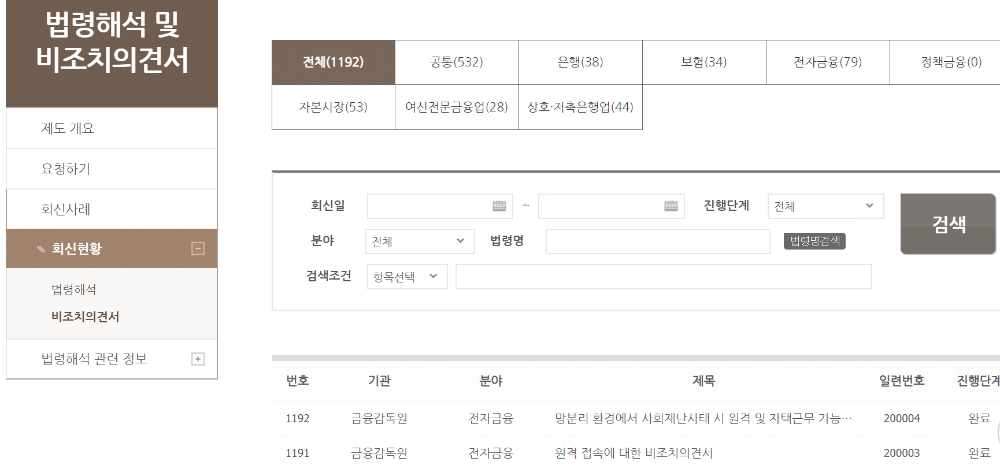Open the 항목선택 search condition dropdown

(x=407, y=276)
